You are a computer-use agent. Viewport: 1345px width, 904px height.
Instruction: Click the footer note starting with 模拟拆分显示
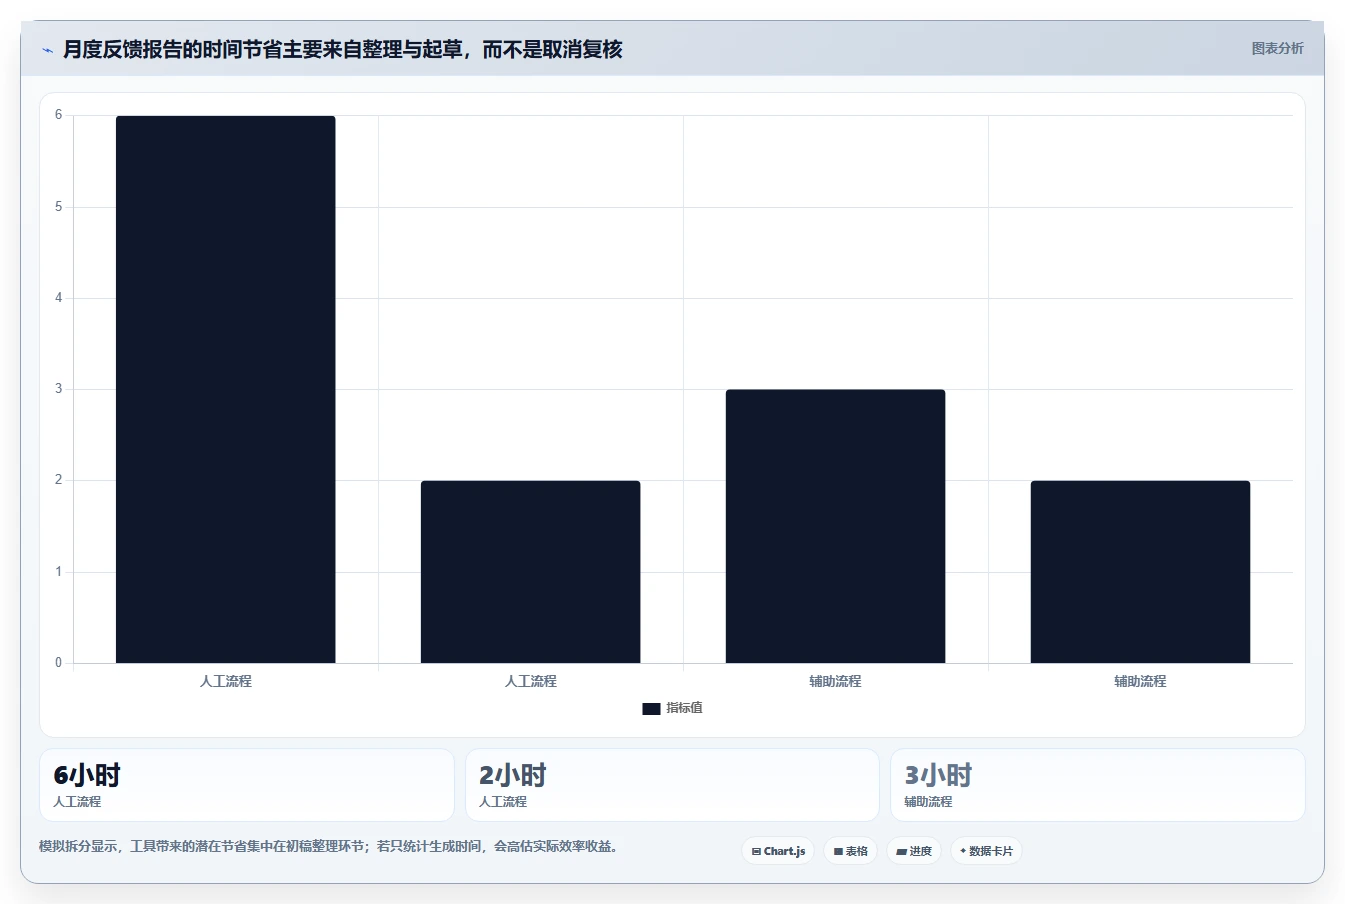[x=328, y=846]
